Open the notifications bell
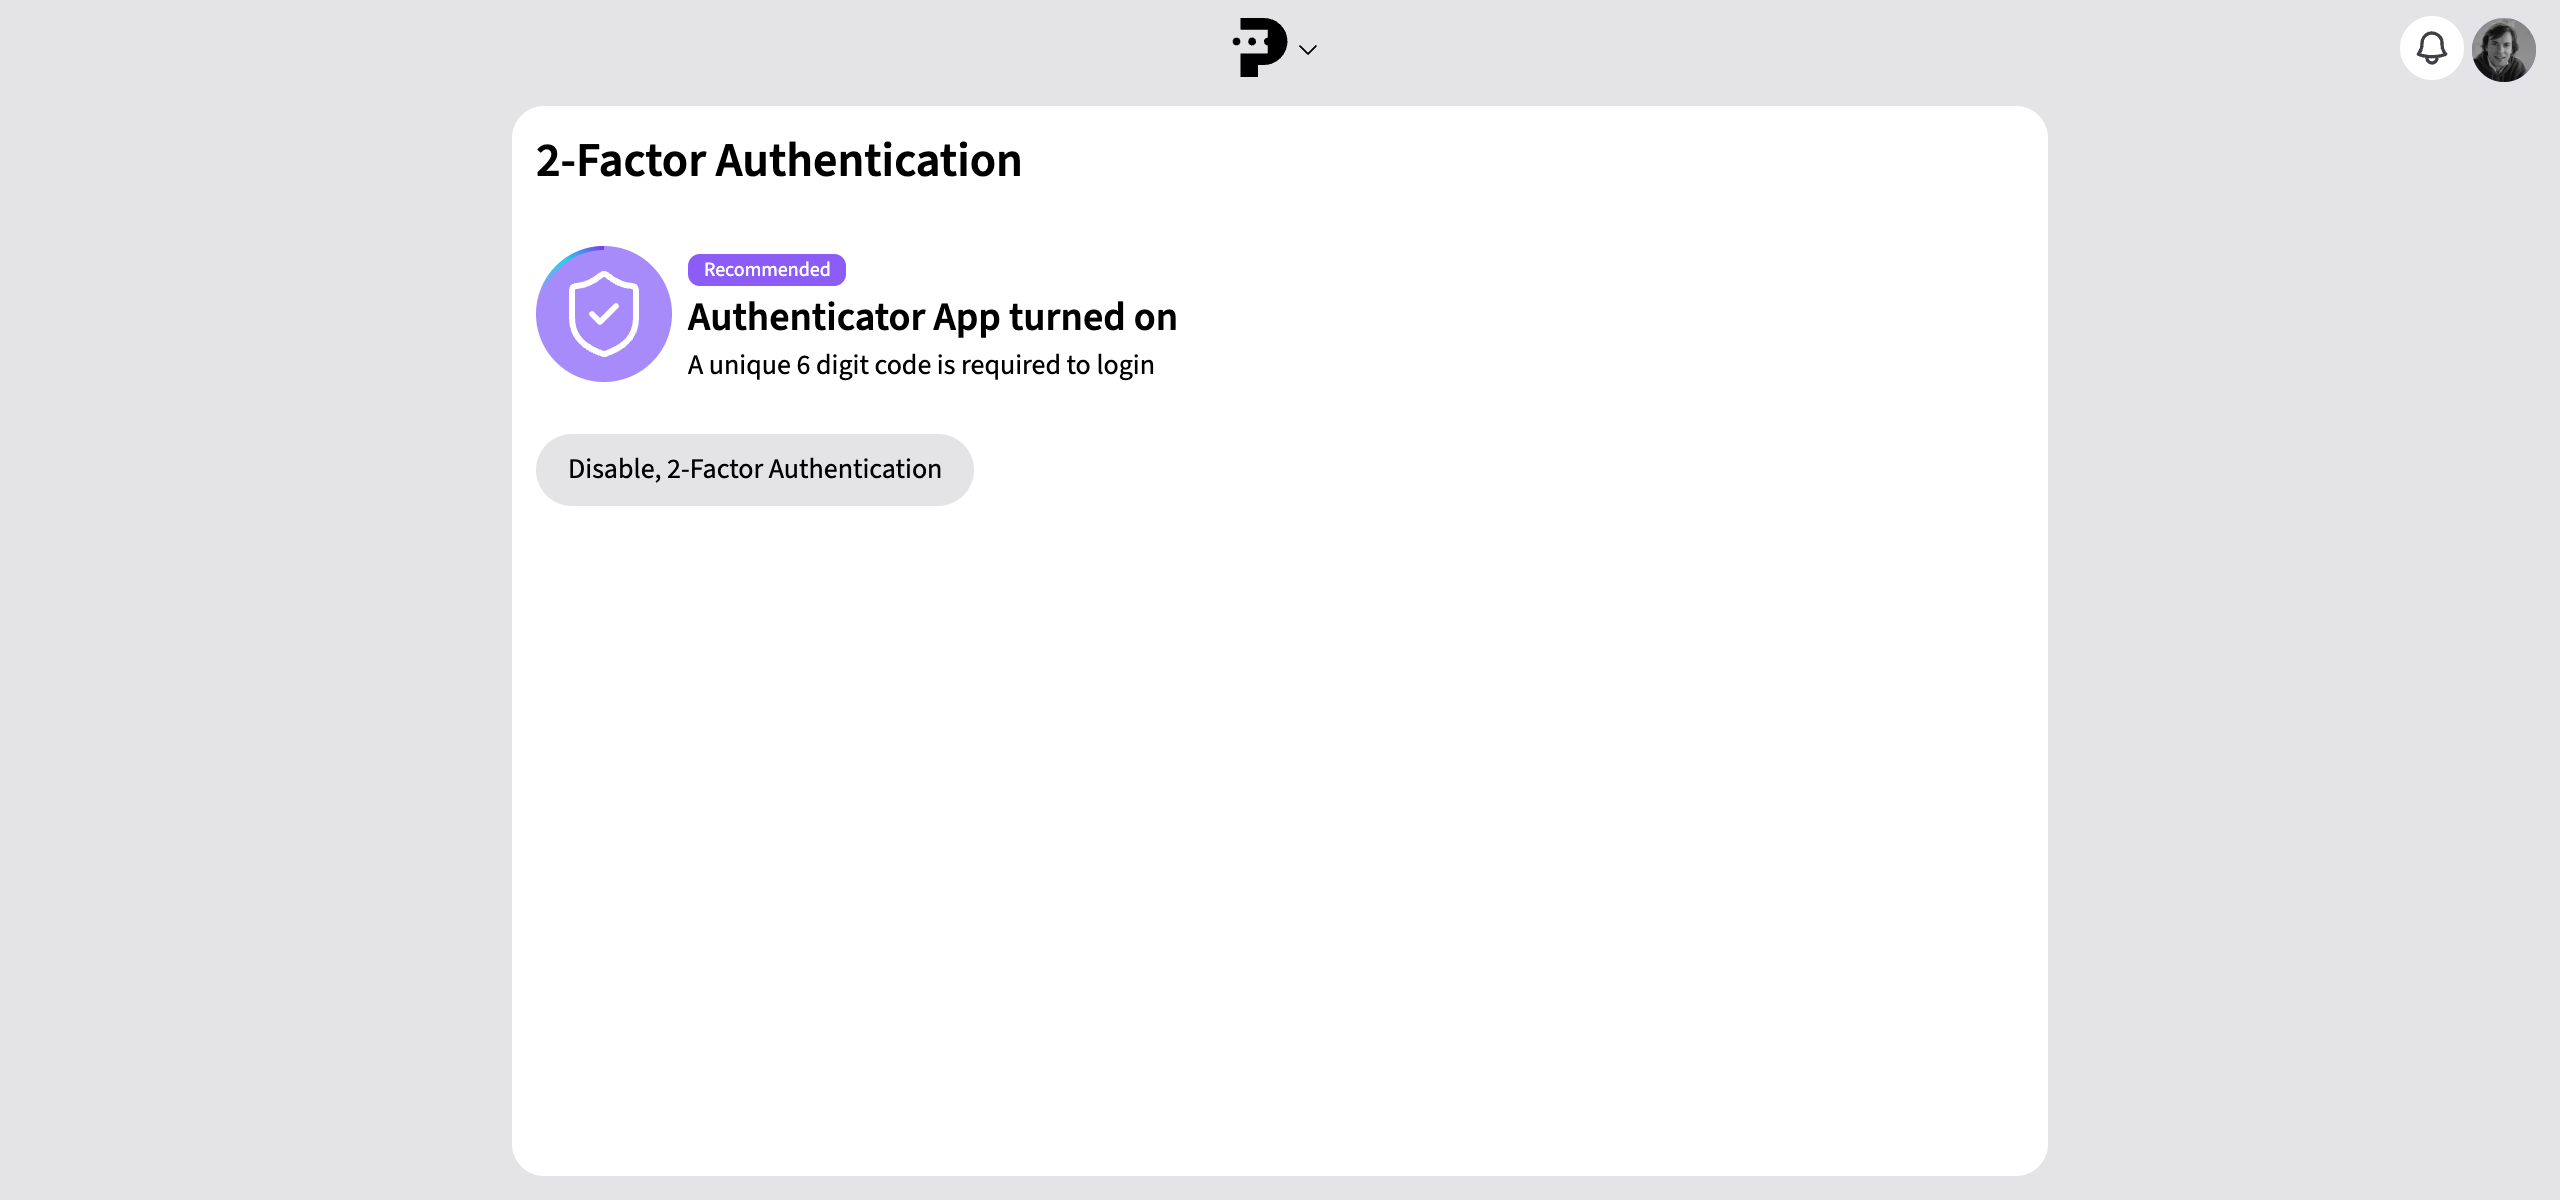 pos(2431,48)
